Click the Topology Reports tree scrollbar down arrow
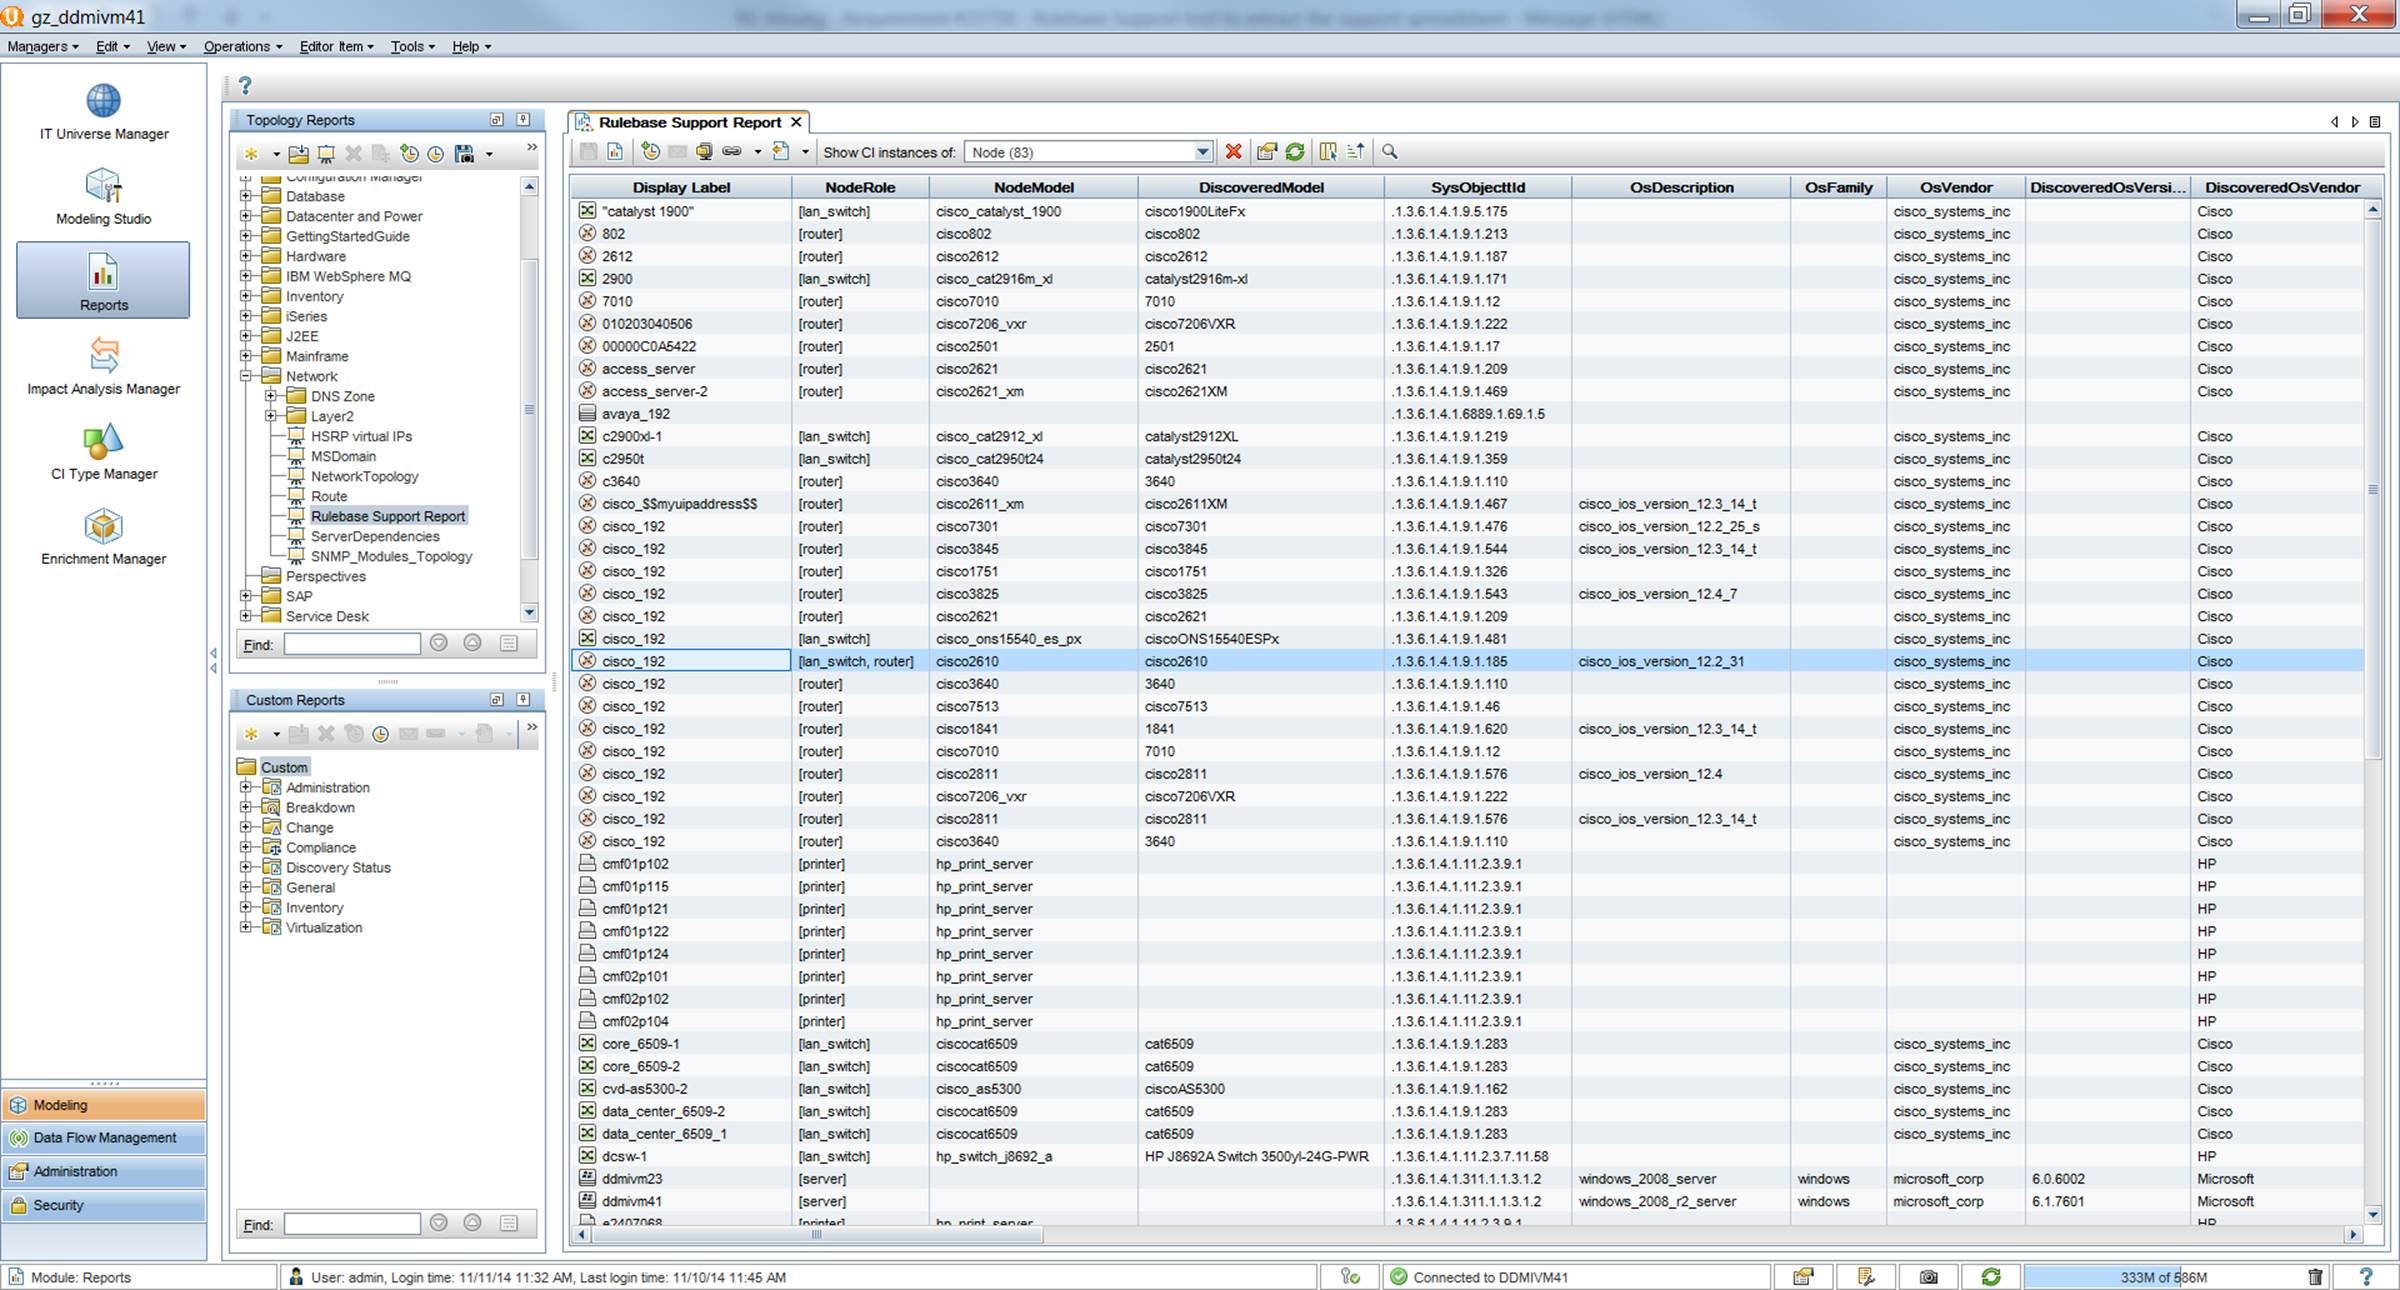2400x1290 pixels. click(530, 612)
